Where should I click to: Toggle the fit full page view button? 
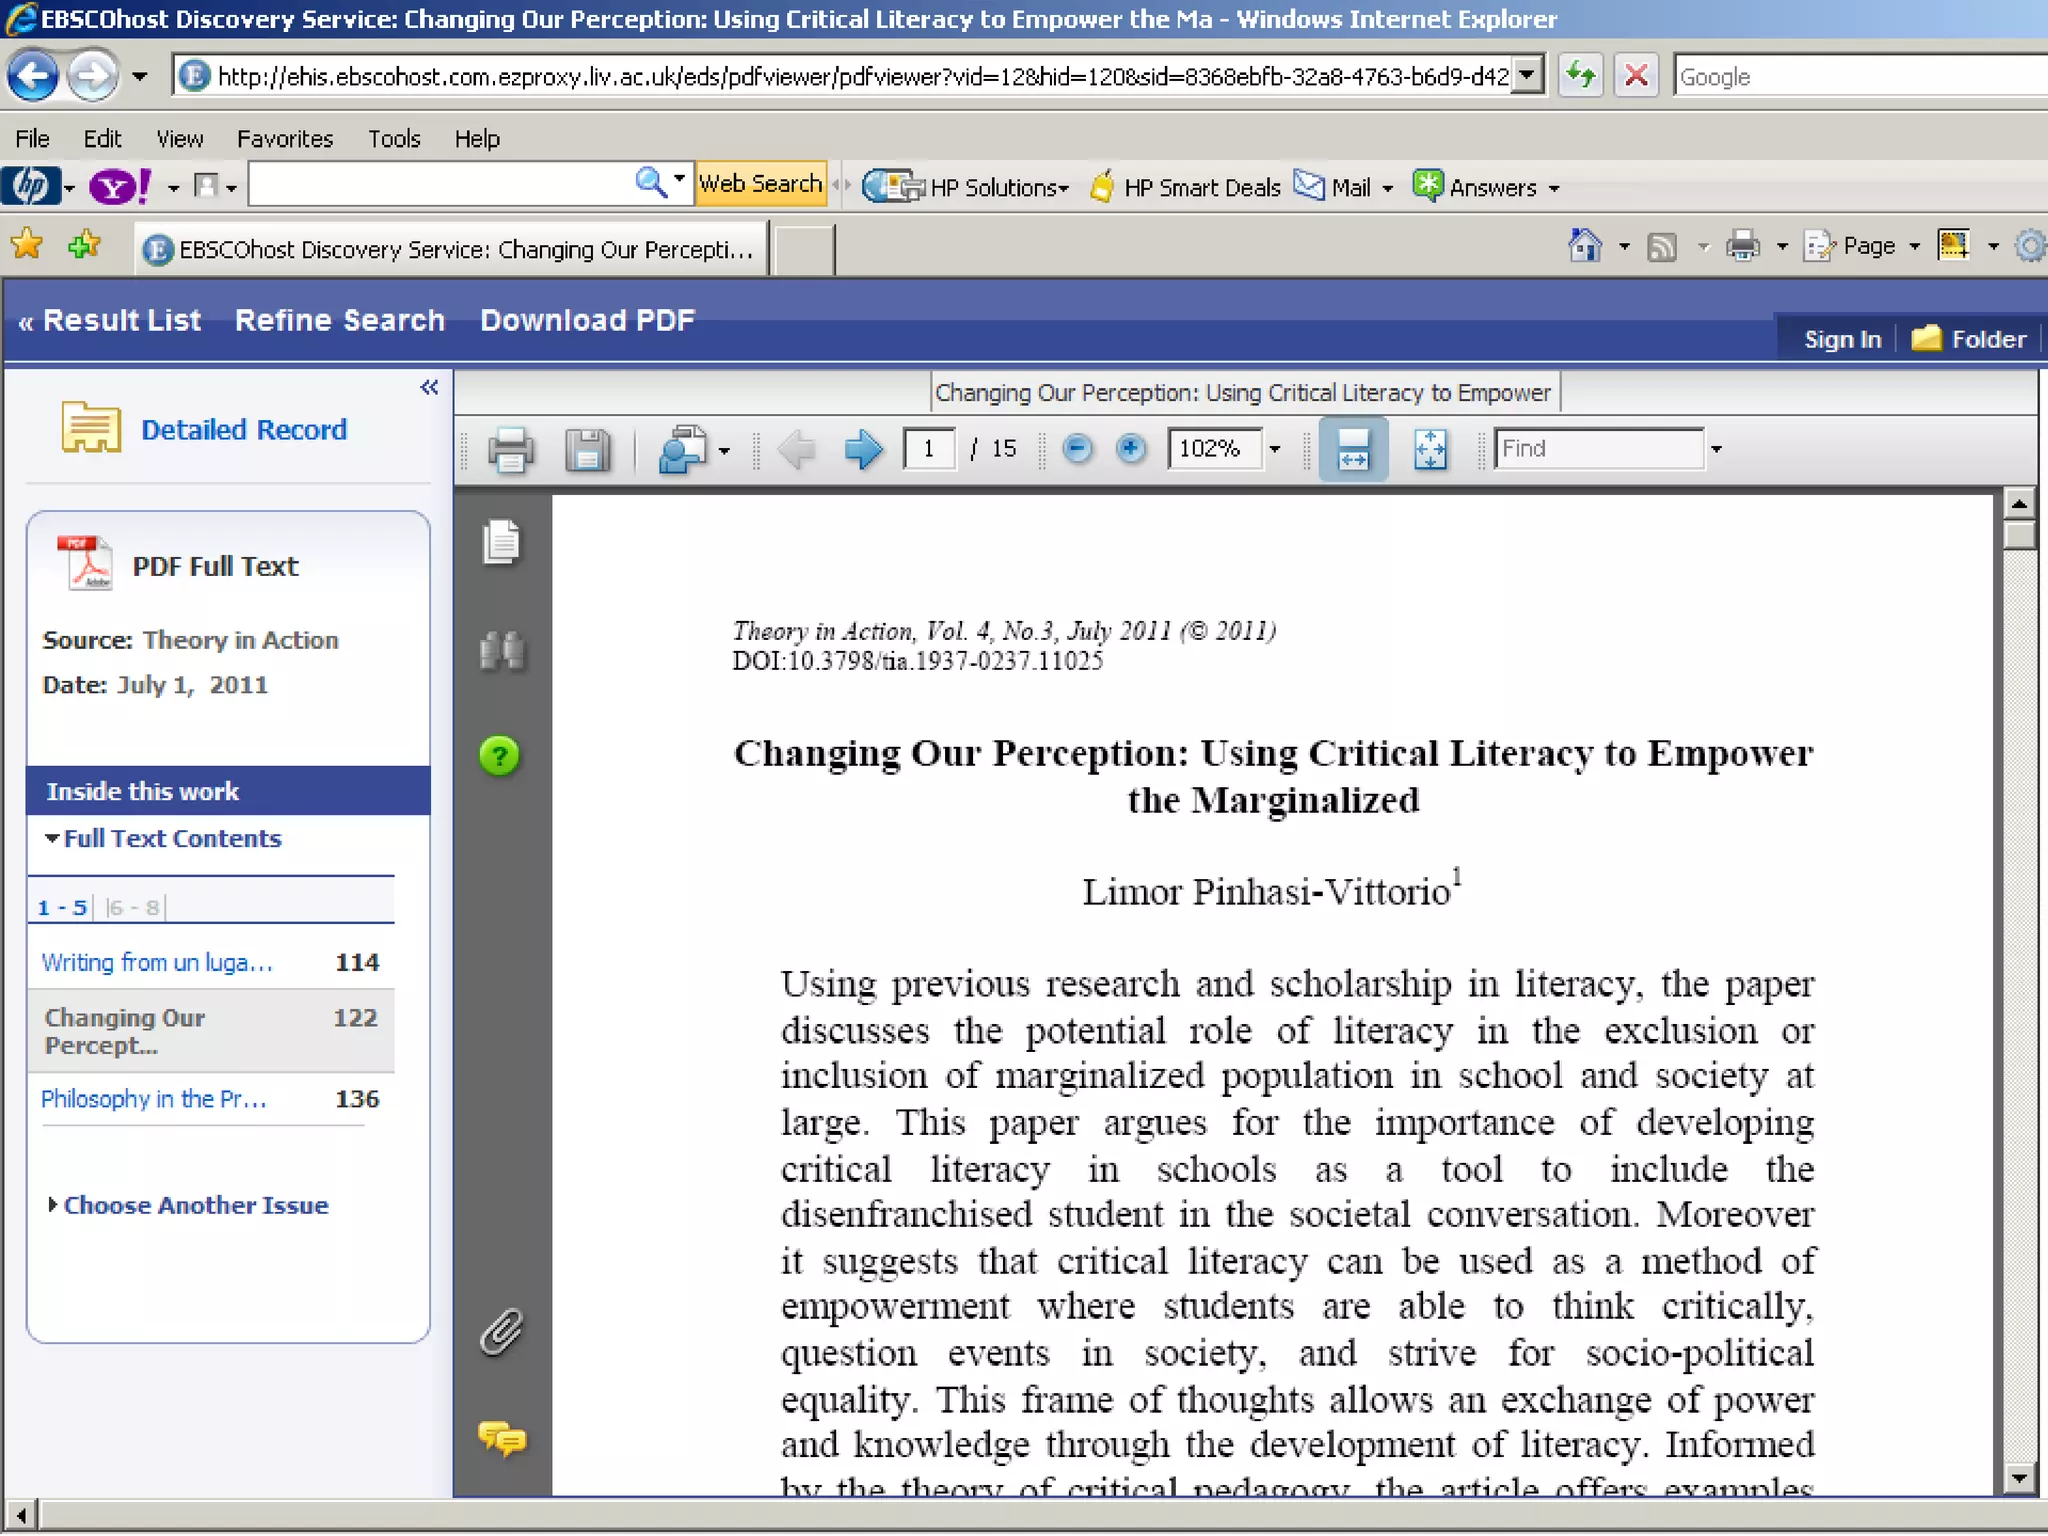click(1430, 449)
